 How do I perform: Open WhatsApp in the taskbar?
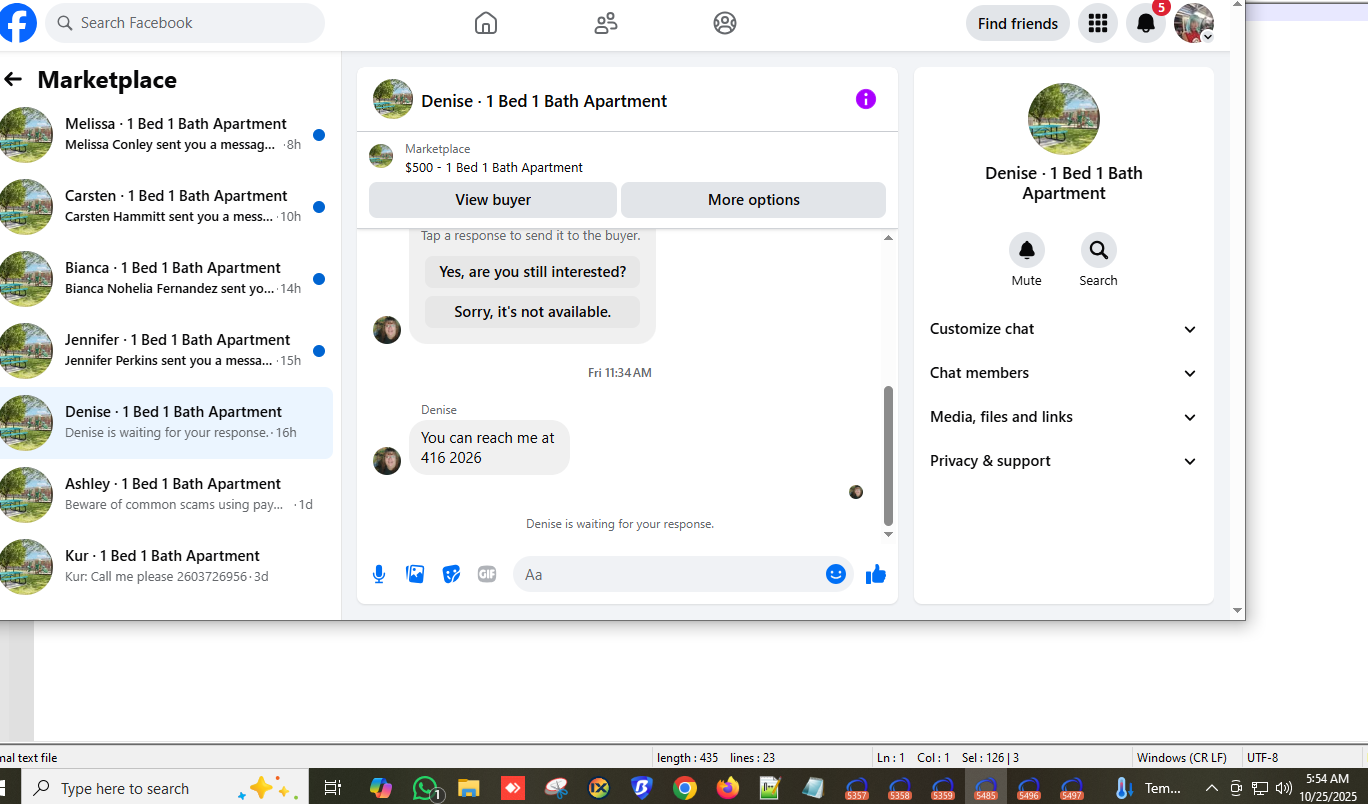[x=426, y=788]
